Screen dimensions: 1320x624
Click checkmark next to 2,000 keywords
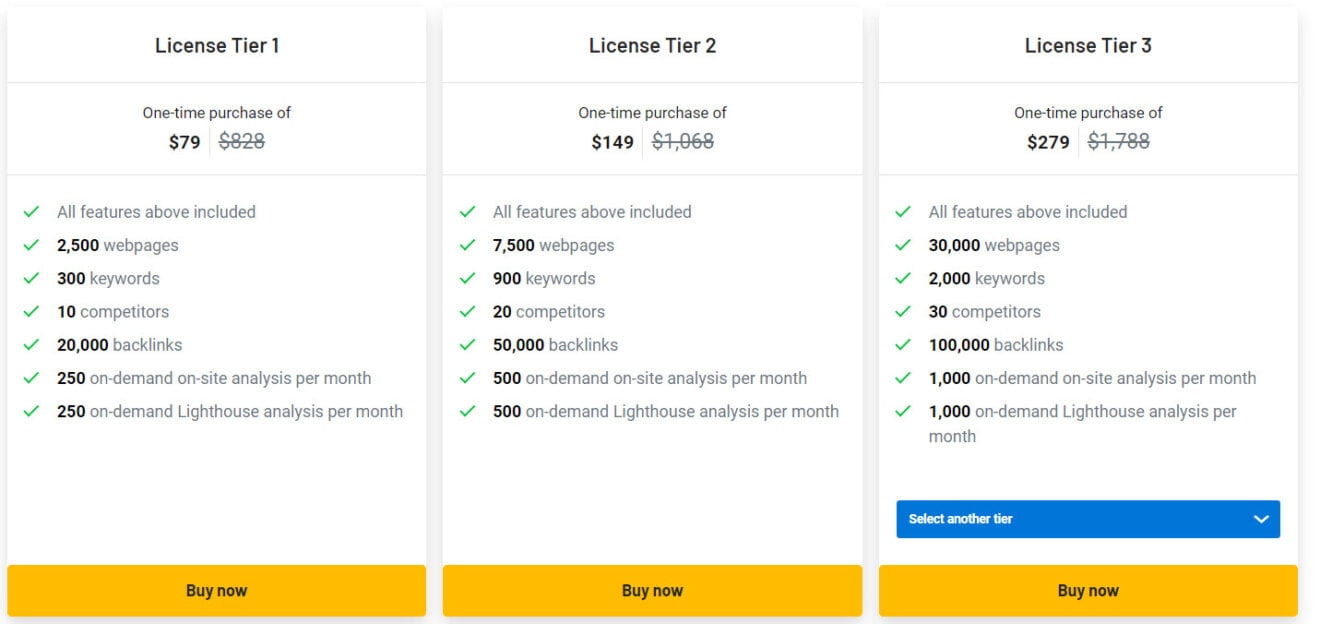[x=903, y=278]
